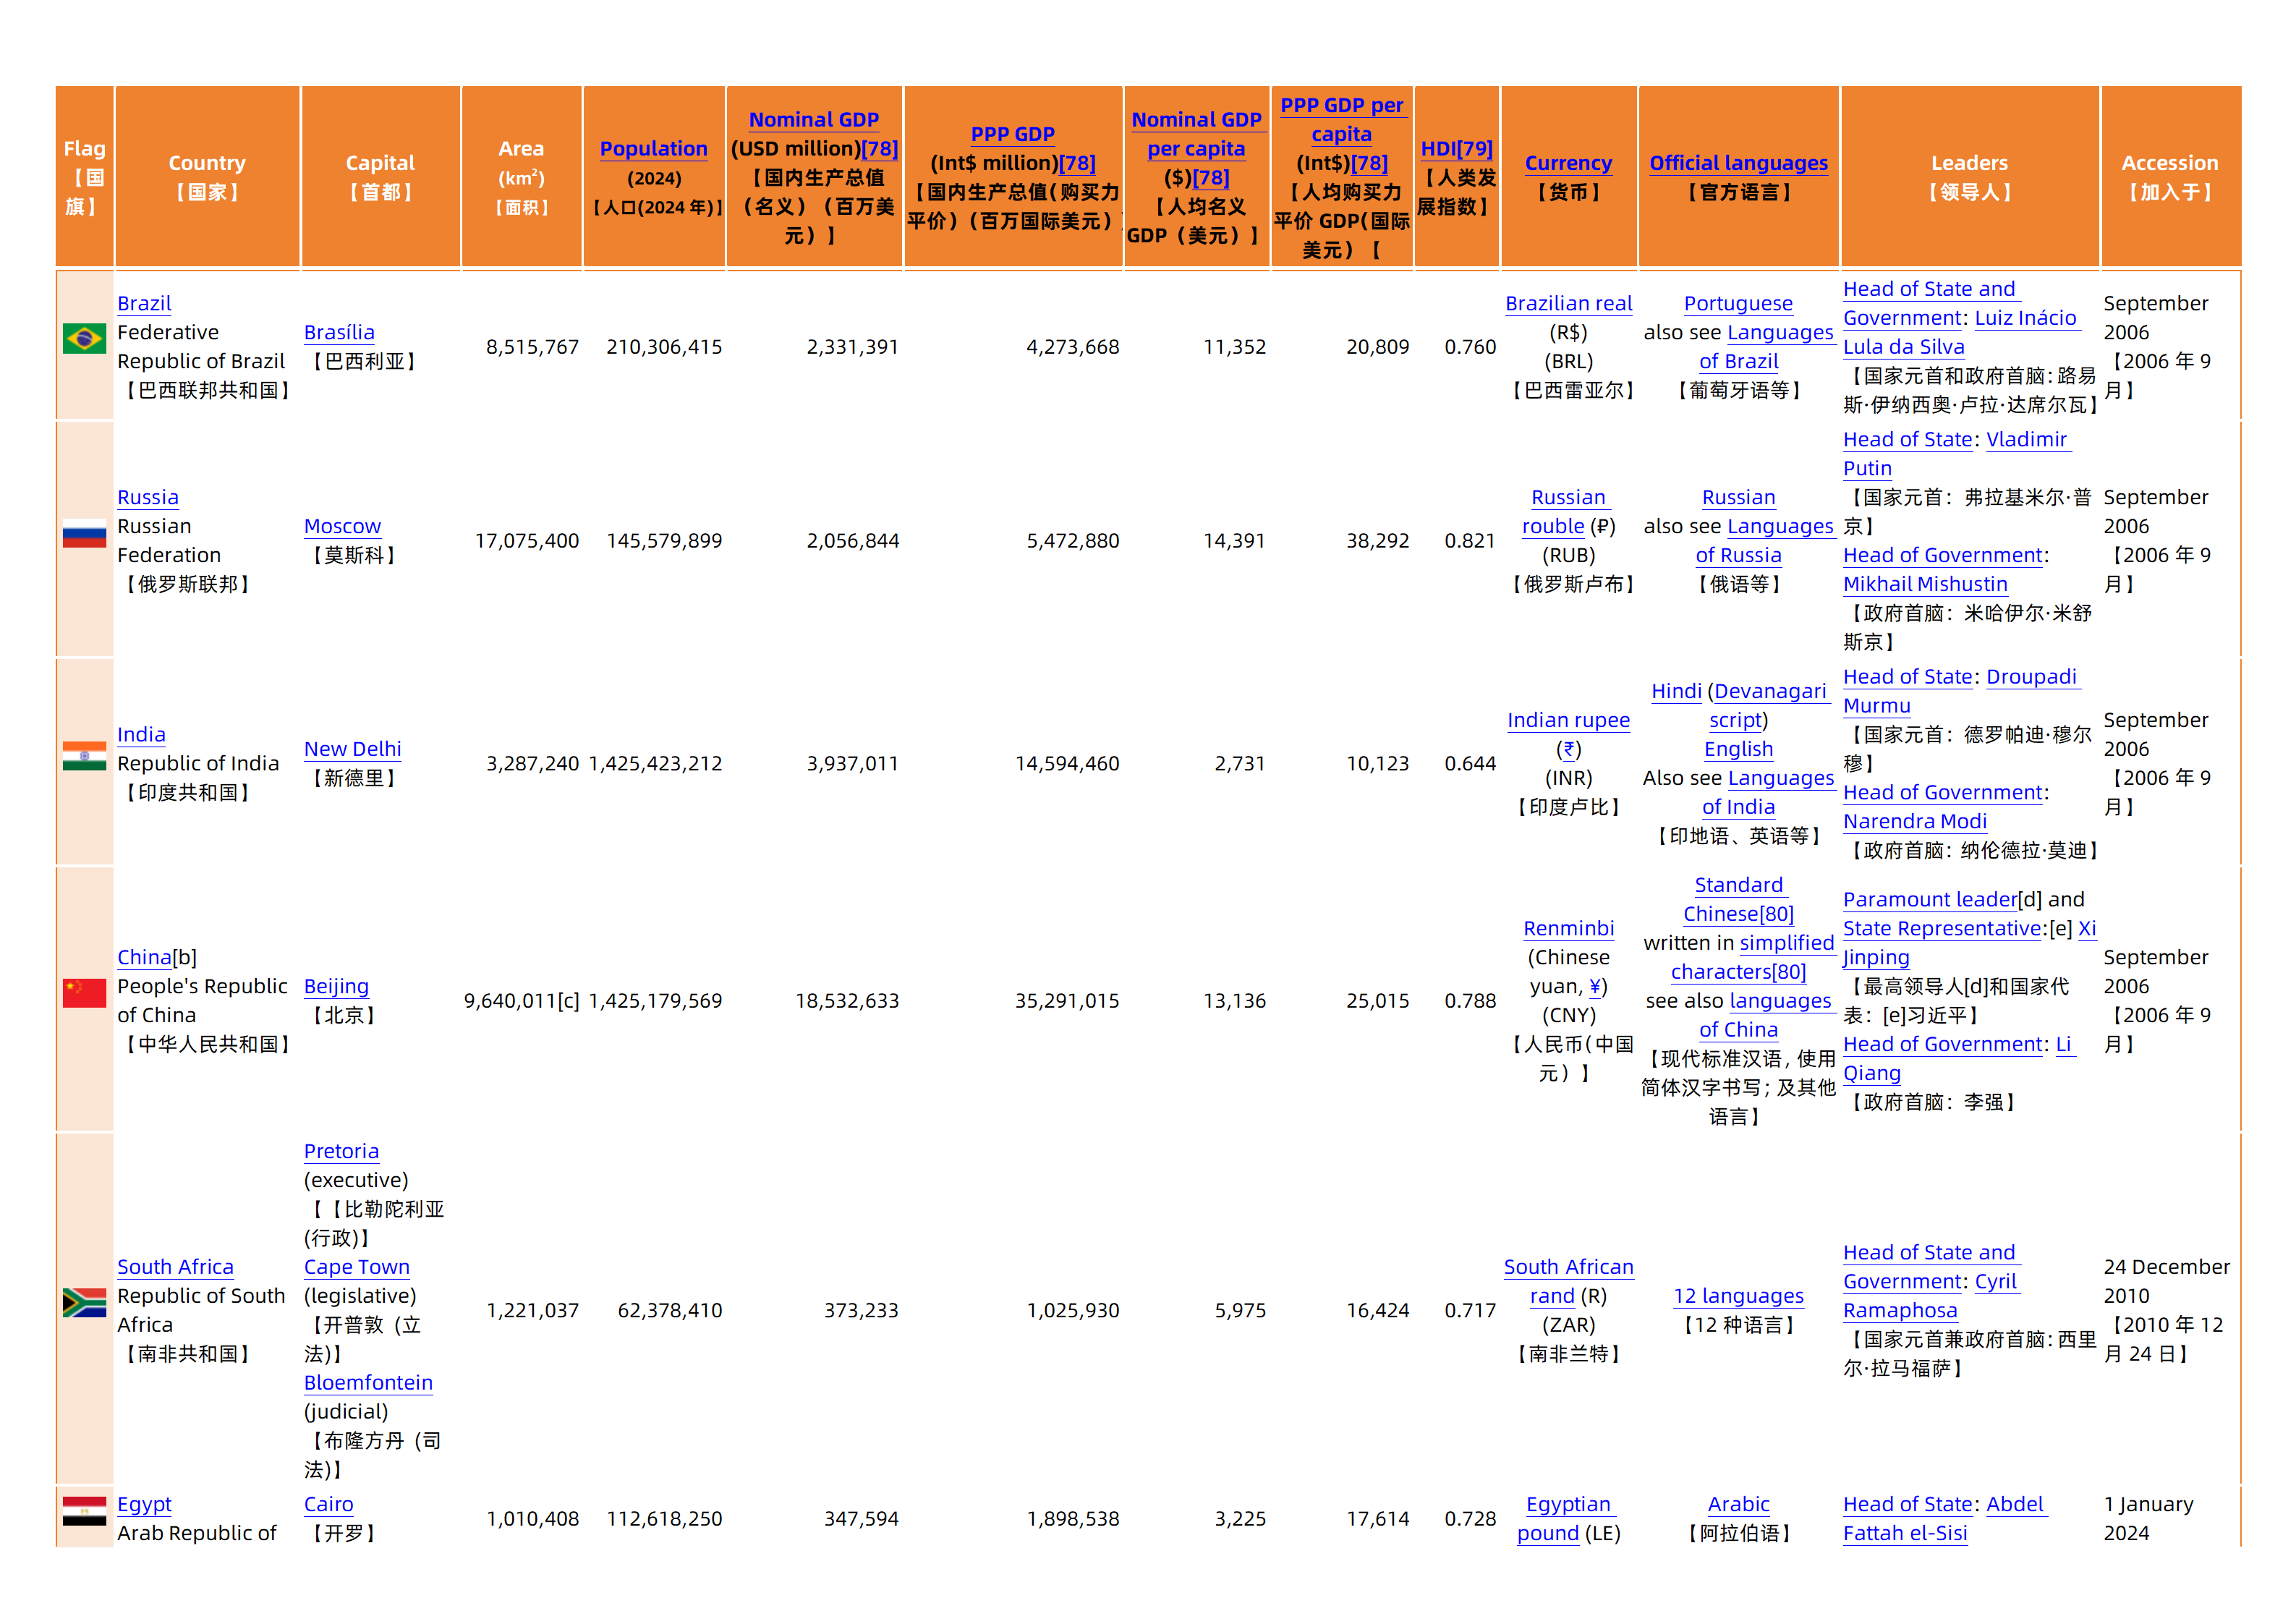Image resolution: width=2296 pixels, height=1624 pixels.
Task: Click the English language link
Action: 1738,749
